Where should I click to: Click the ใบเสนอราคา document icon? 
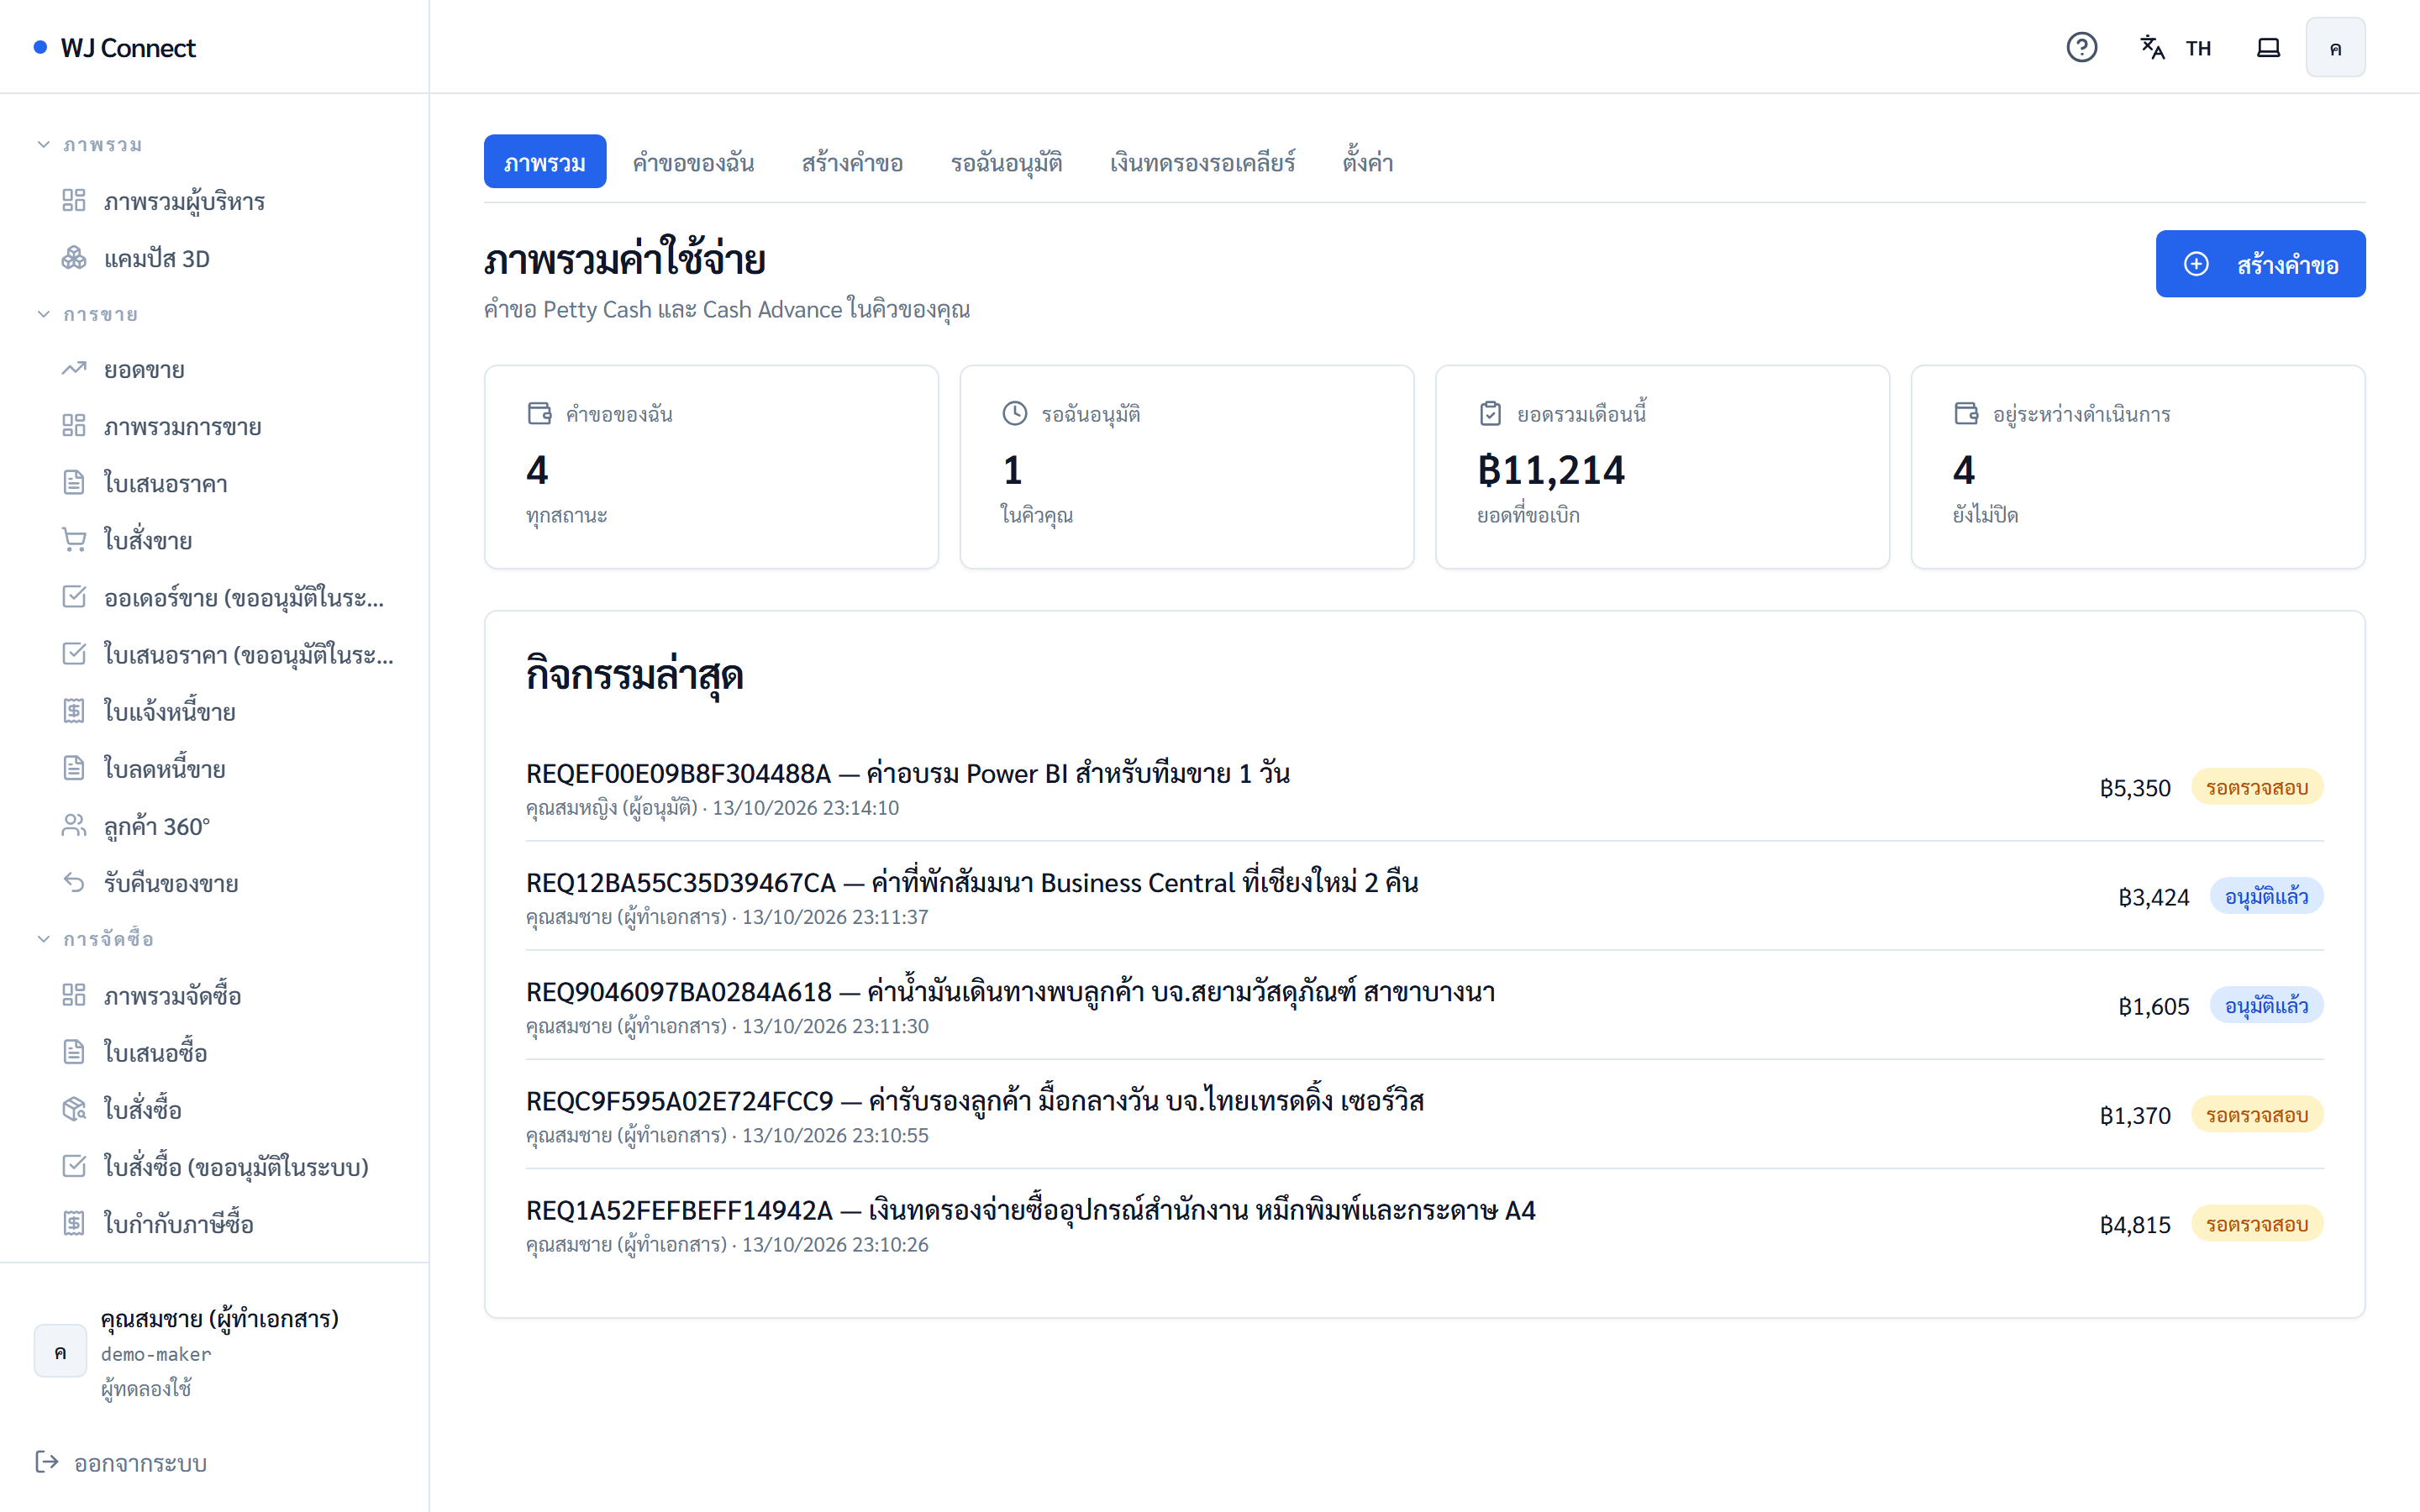[x=74, y=483]
